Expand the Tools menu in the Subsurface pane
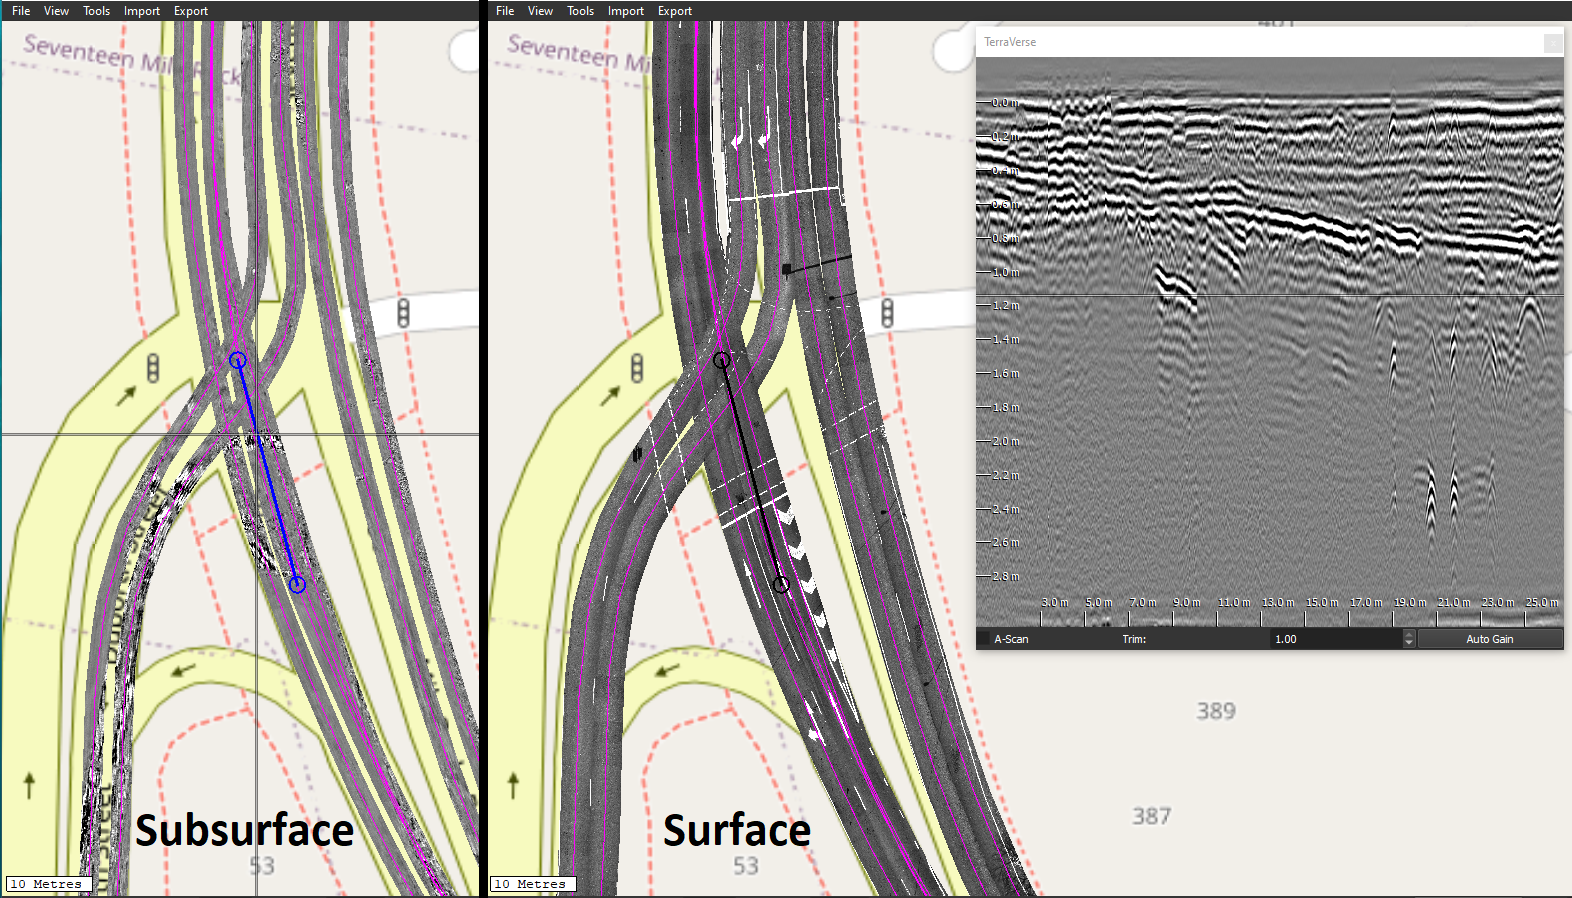Screen dimensions: 1572x898 click(x=96, y=11)
